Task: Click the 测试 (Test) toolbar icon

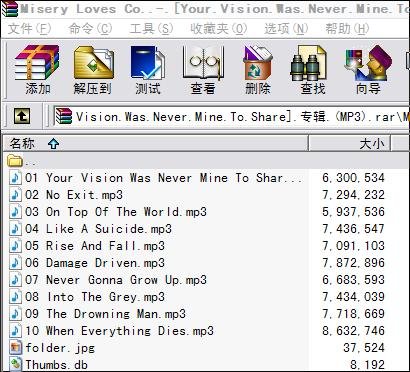Action: (x=148, y=63)
